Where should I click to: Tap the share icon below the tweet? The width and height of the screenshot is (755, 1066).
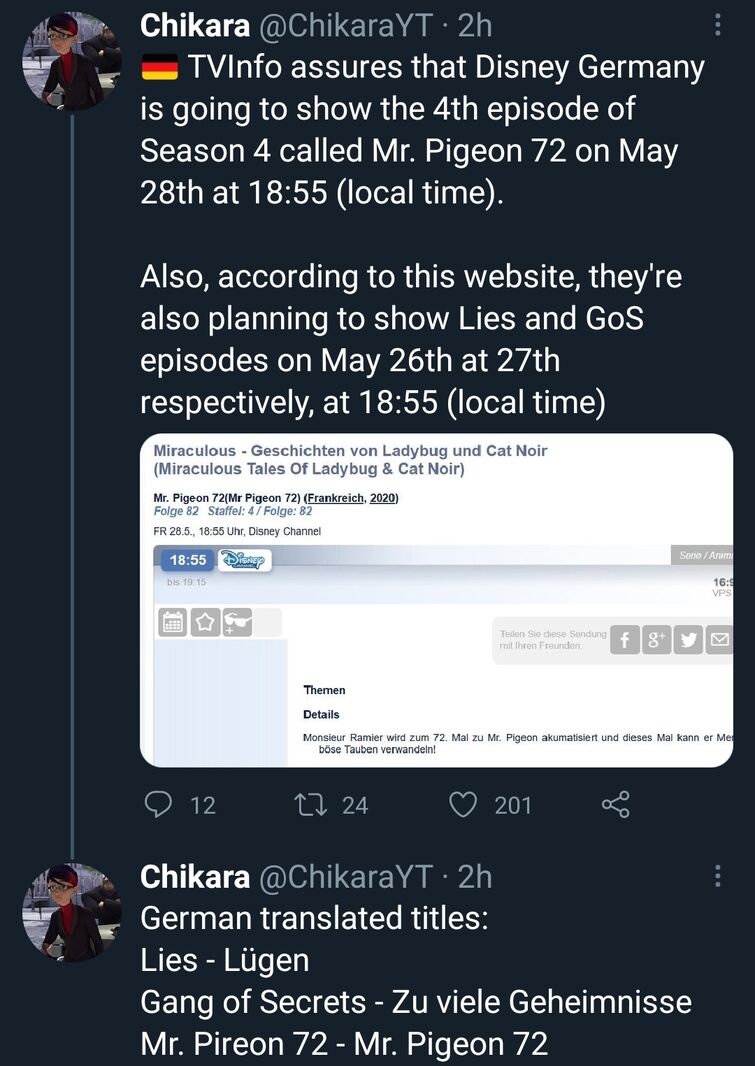pos(616,804)
